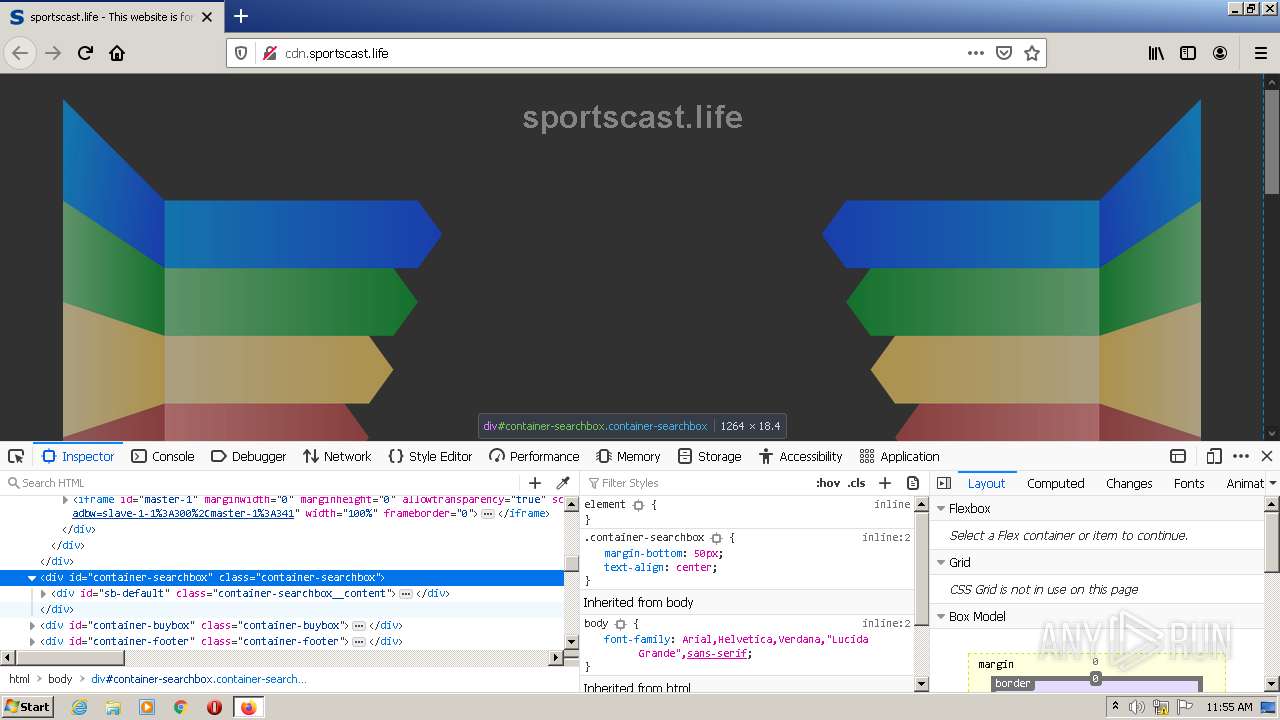Collapse the container-searchbox div node

click(32, 578)
